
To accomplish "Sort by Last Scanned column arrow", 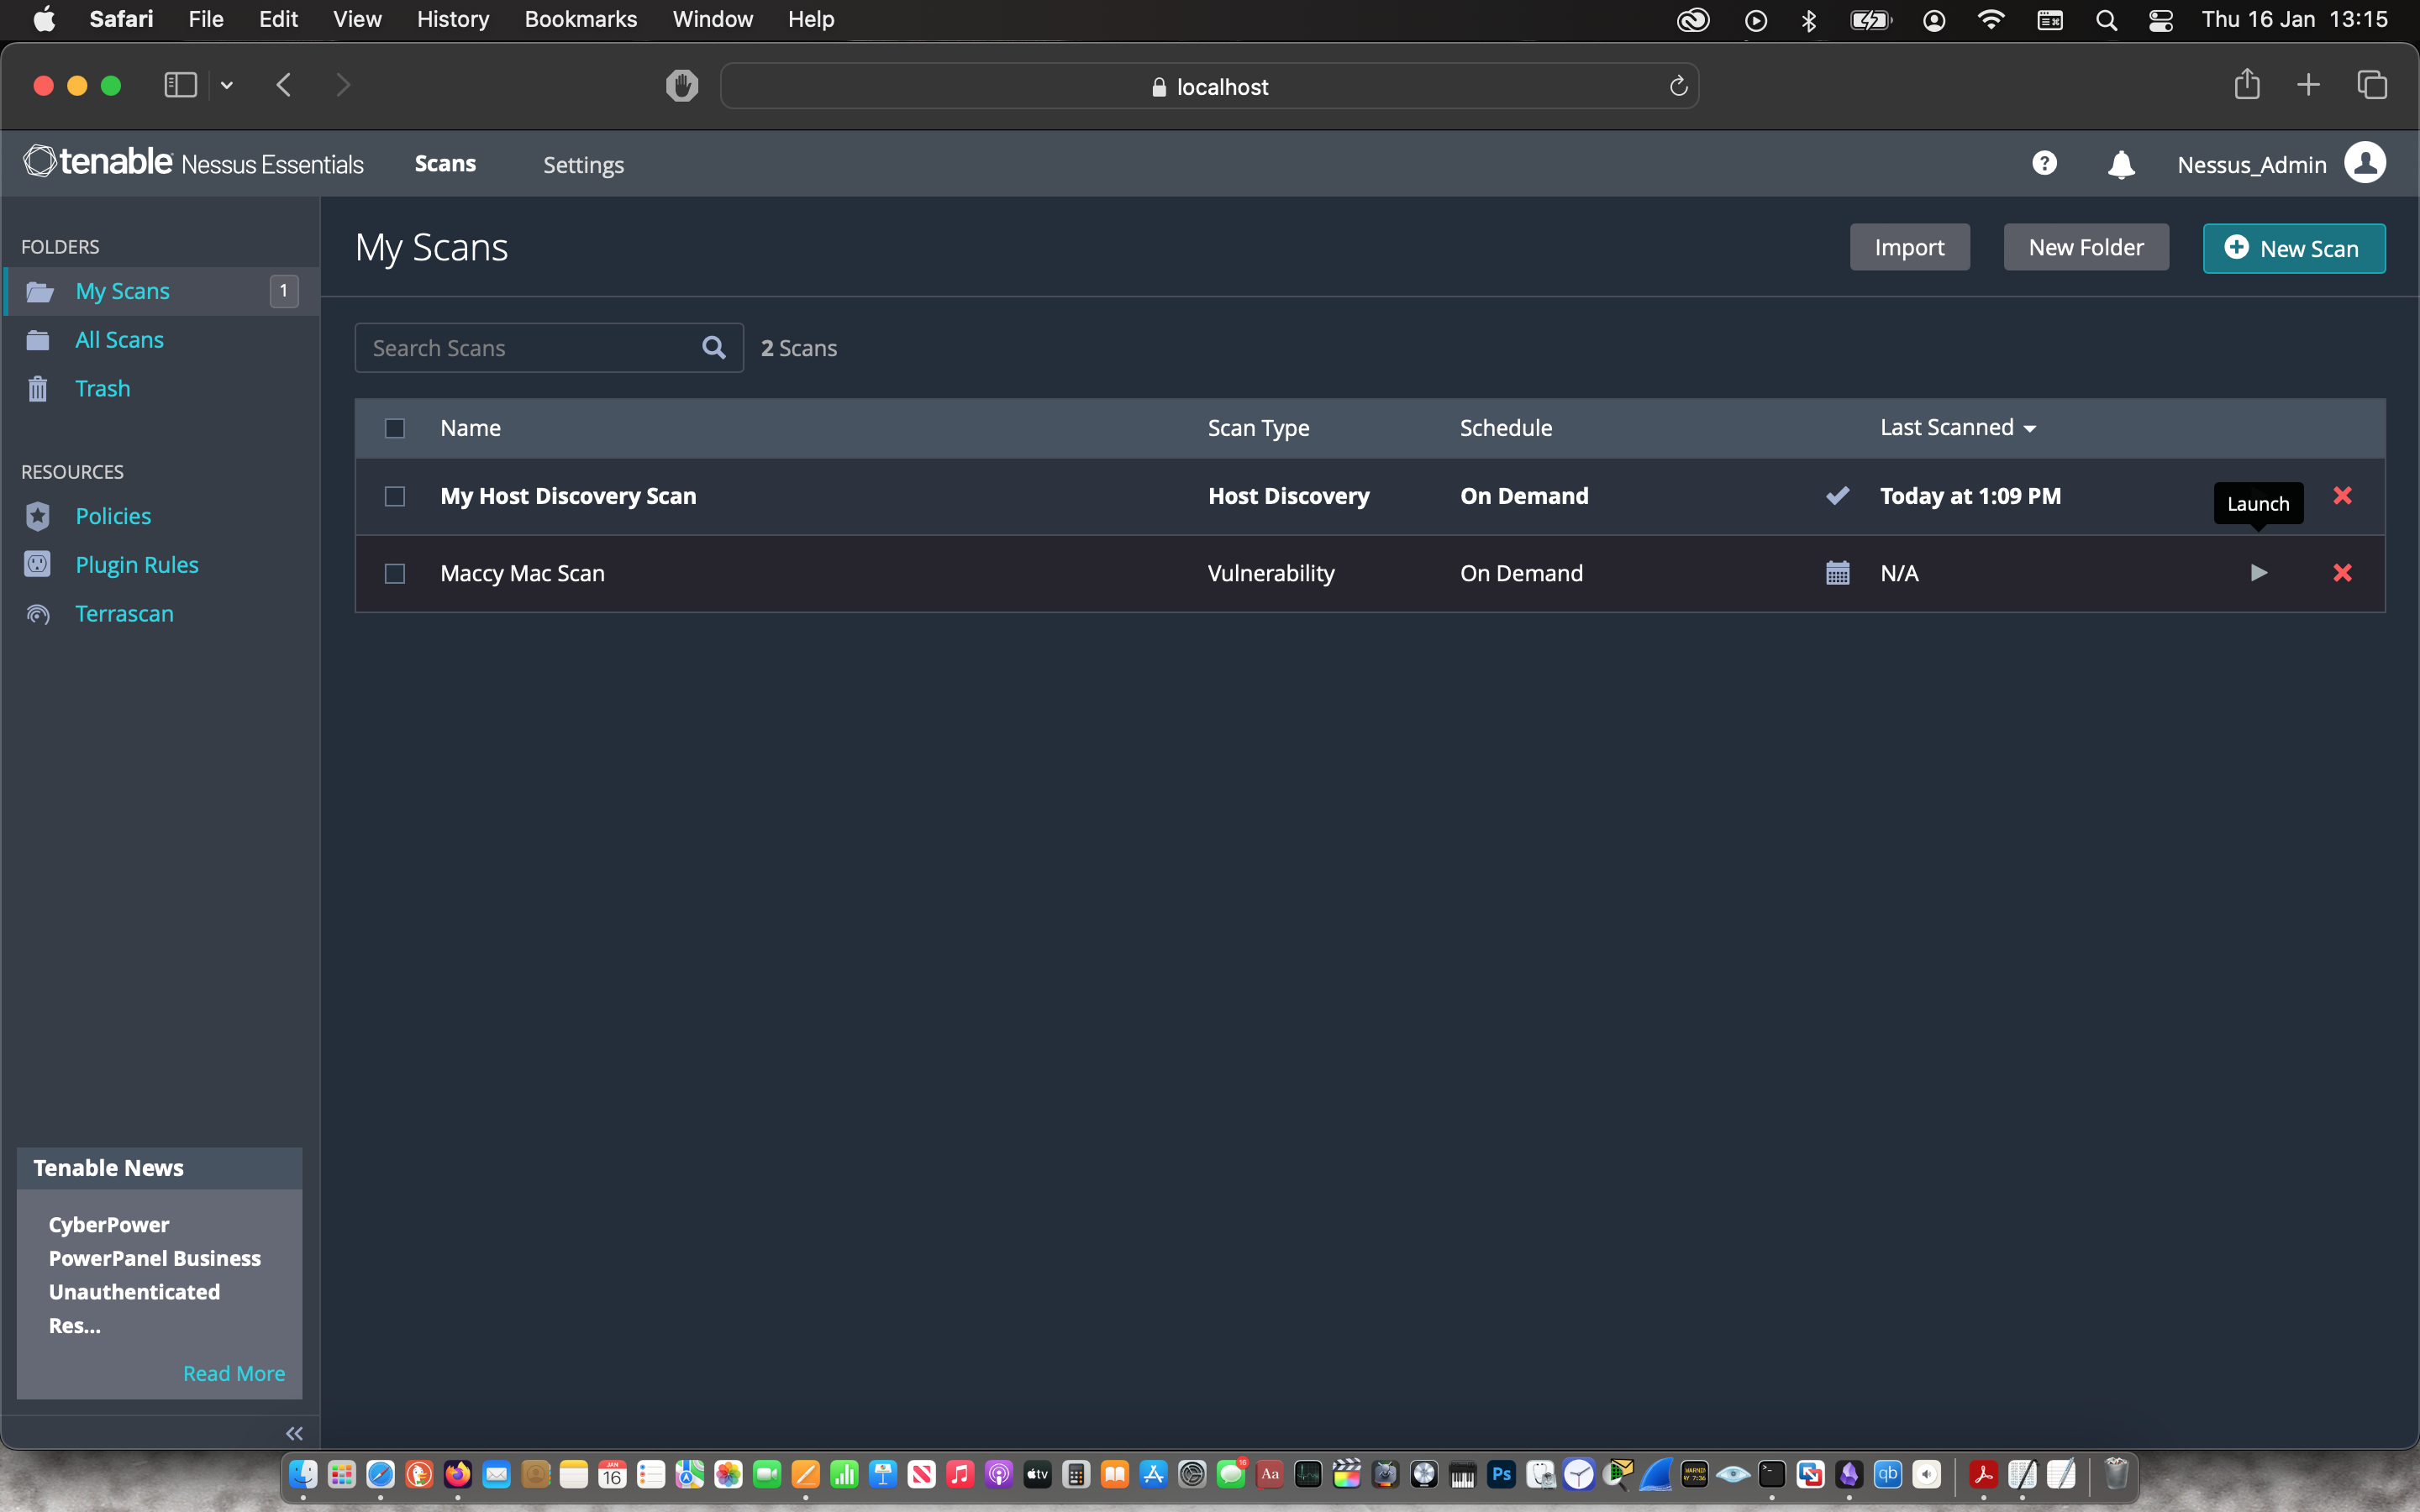I will (x=2029, y=429).
